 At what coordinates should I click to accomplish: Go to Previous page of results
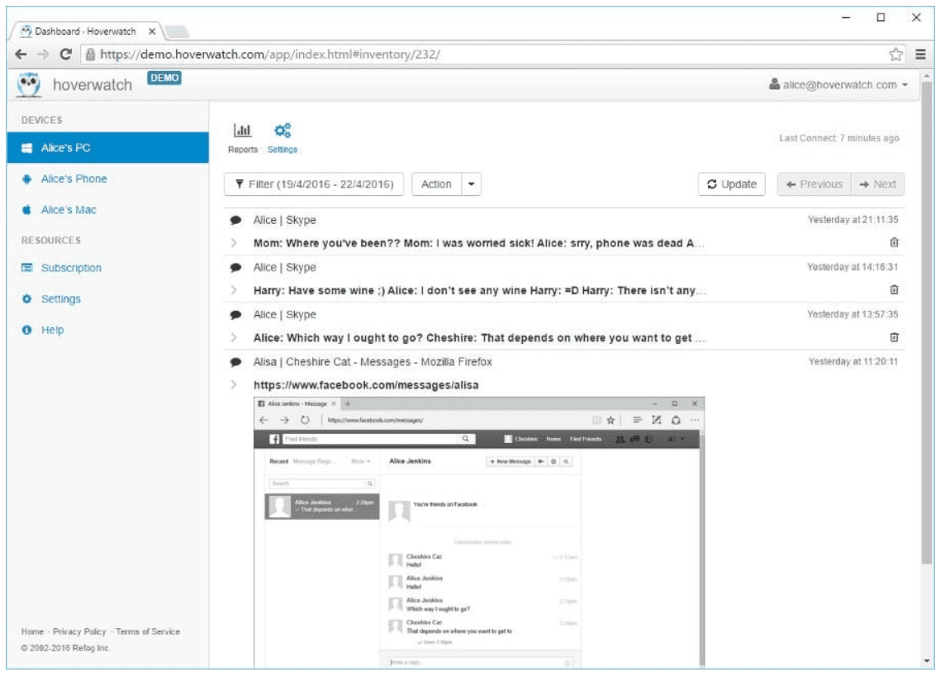click(x=814, y=184)
